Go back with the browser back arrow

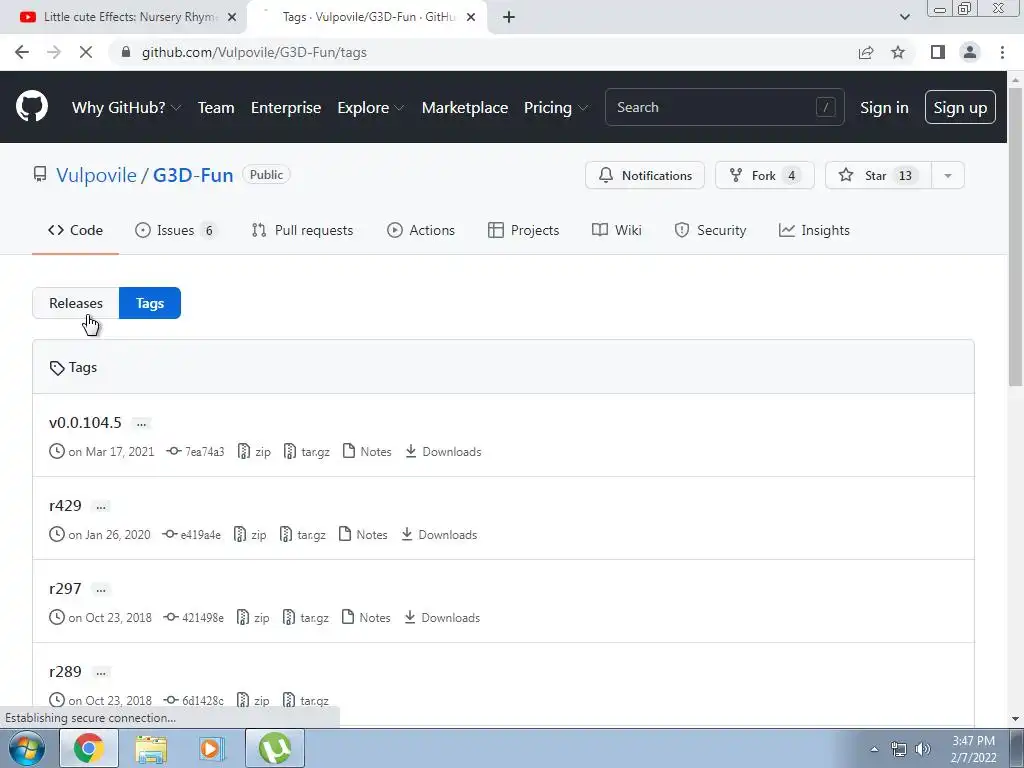point(22,52)
